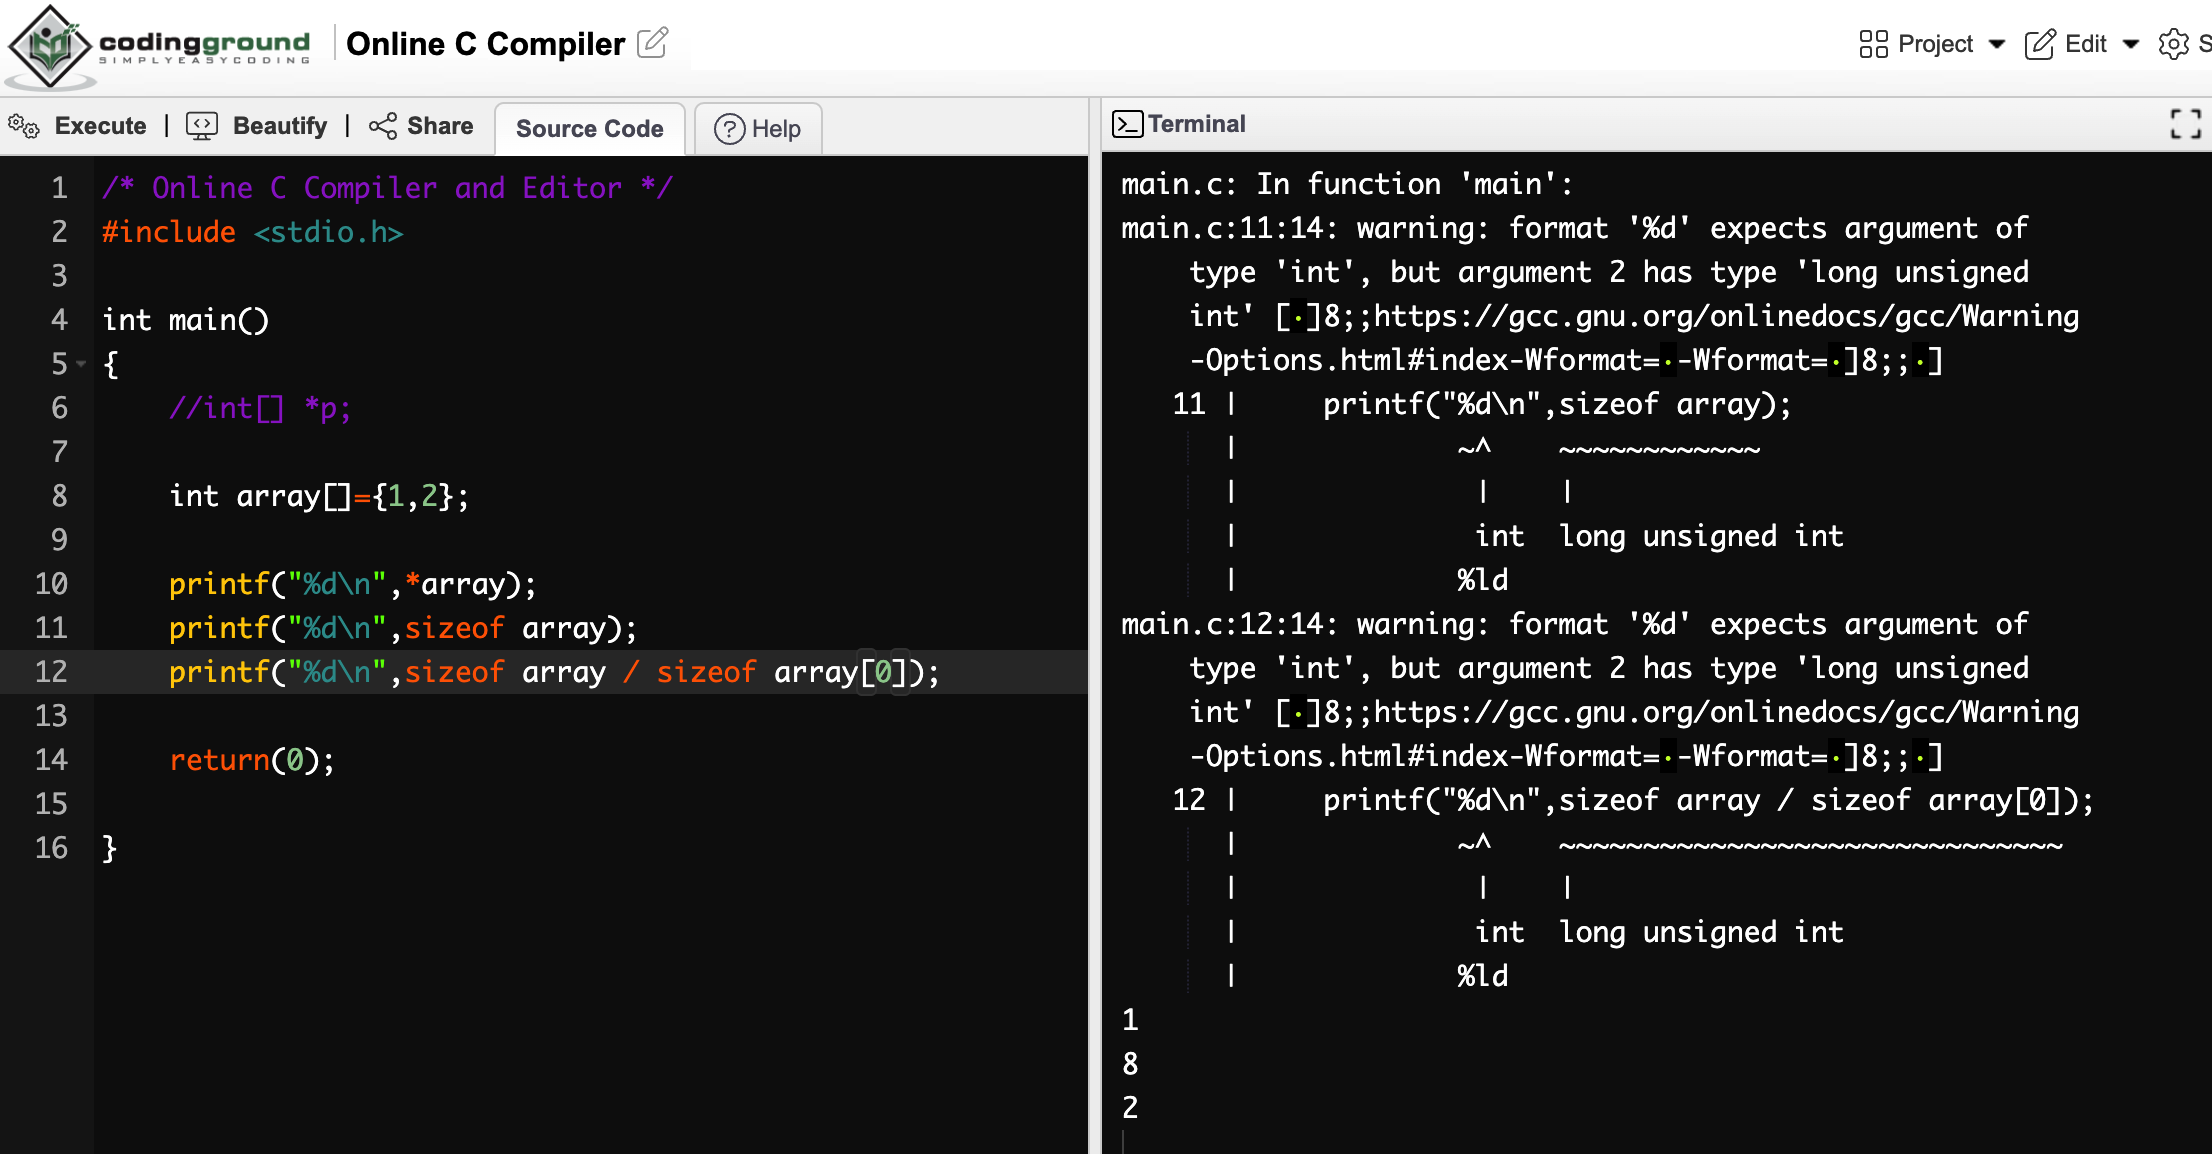The image size is (2212, 1154).
Task: Click the Share network icon
Action: pos(383,126)
